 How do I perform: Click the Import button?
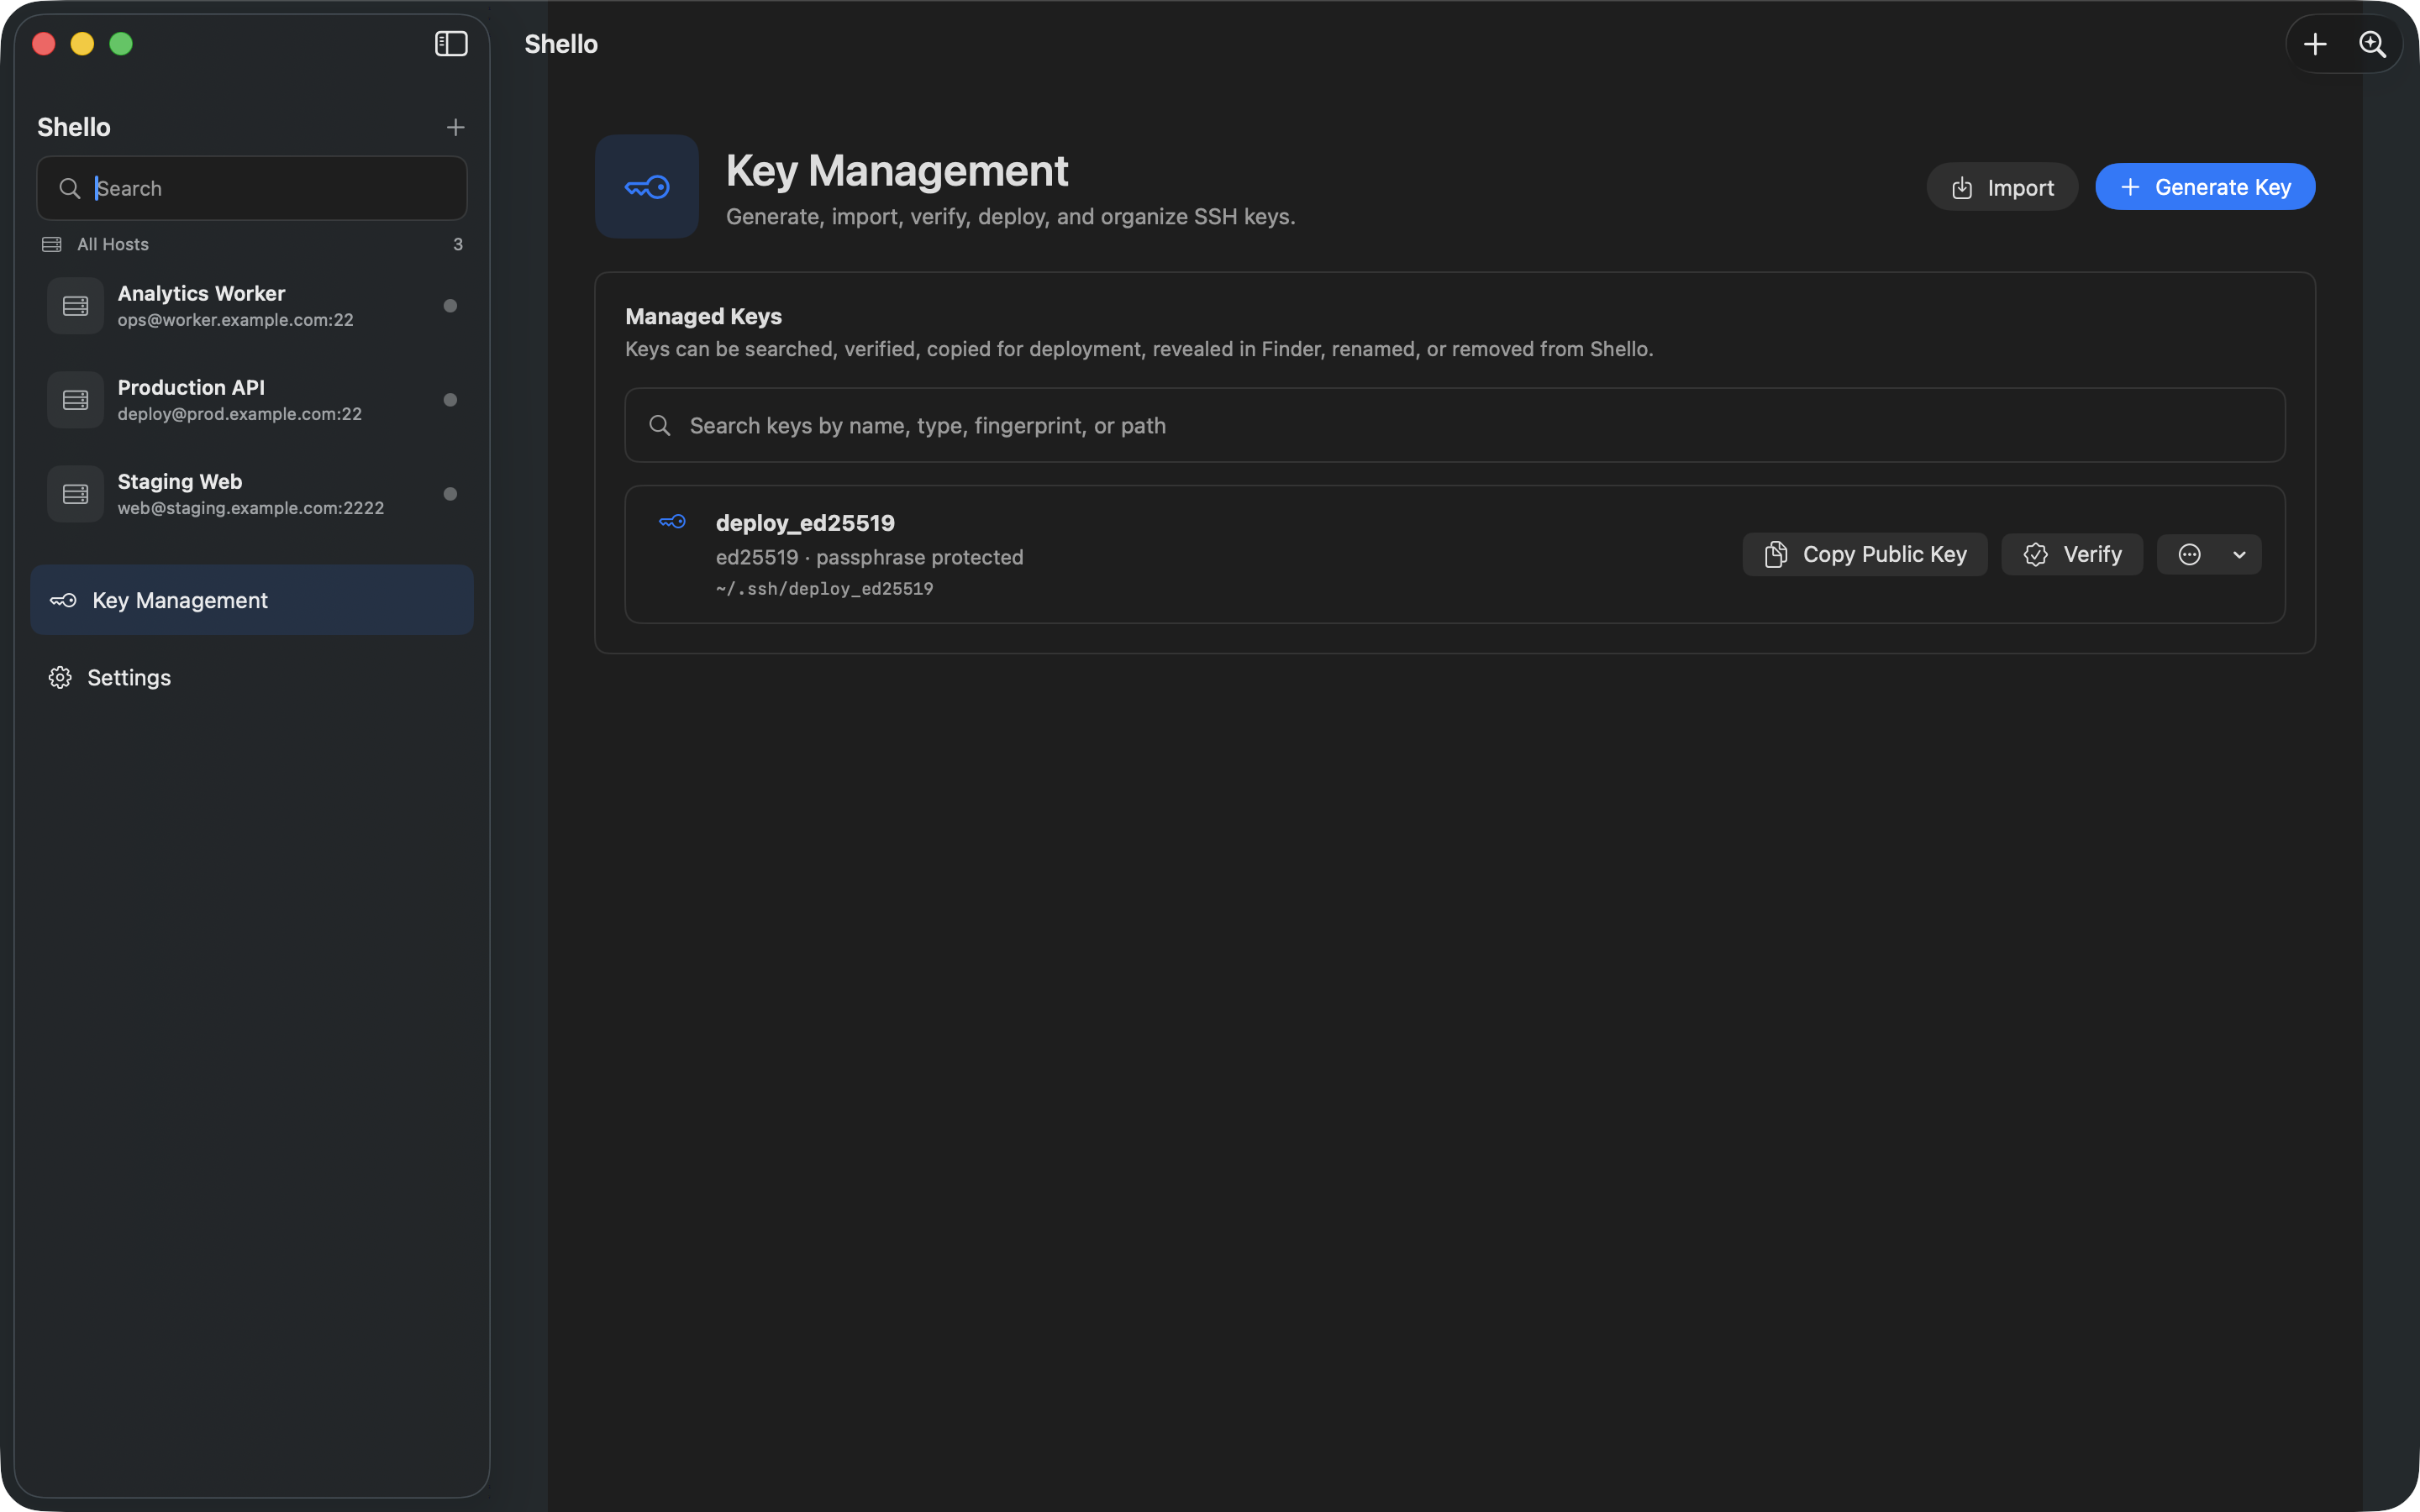coord(2002,187)
